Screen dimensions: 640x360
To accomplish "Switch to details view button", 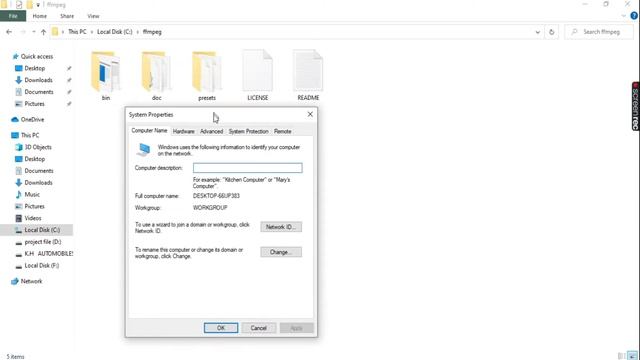I will [622, 356].
